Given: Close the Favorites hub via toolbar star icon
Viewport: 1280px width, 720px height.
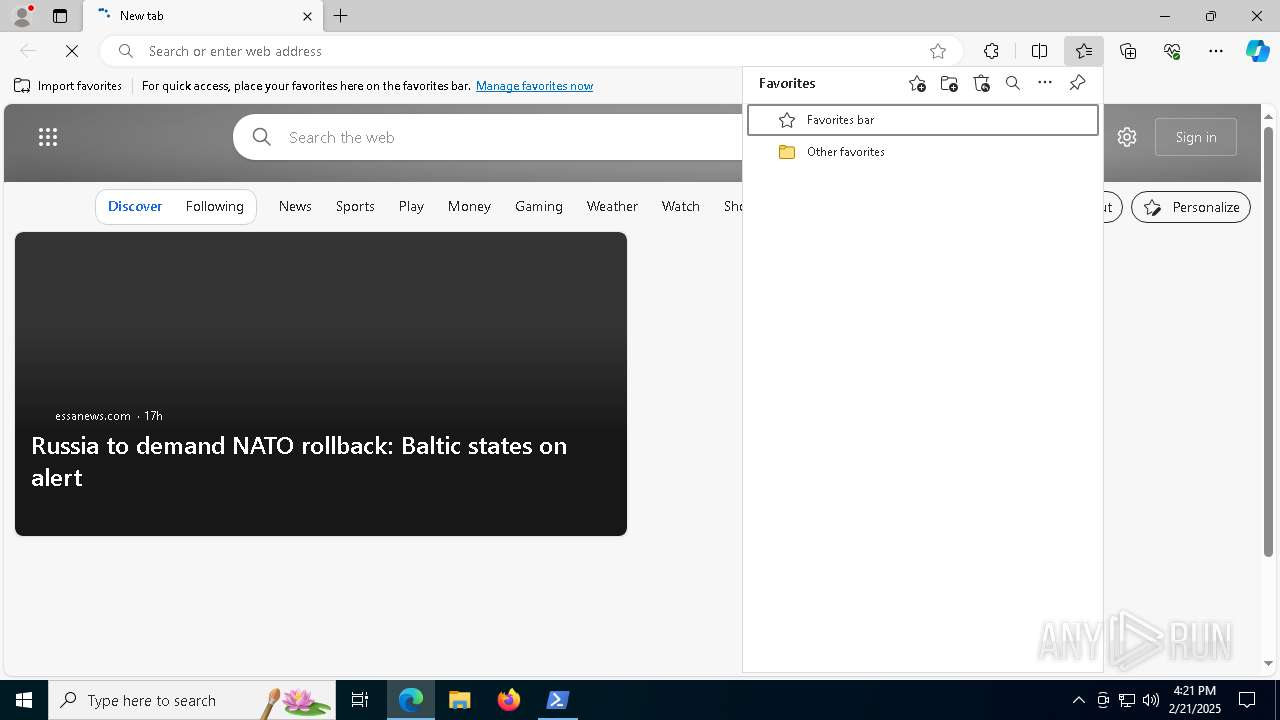Looking at the screenshot, I should [1084, 51].
